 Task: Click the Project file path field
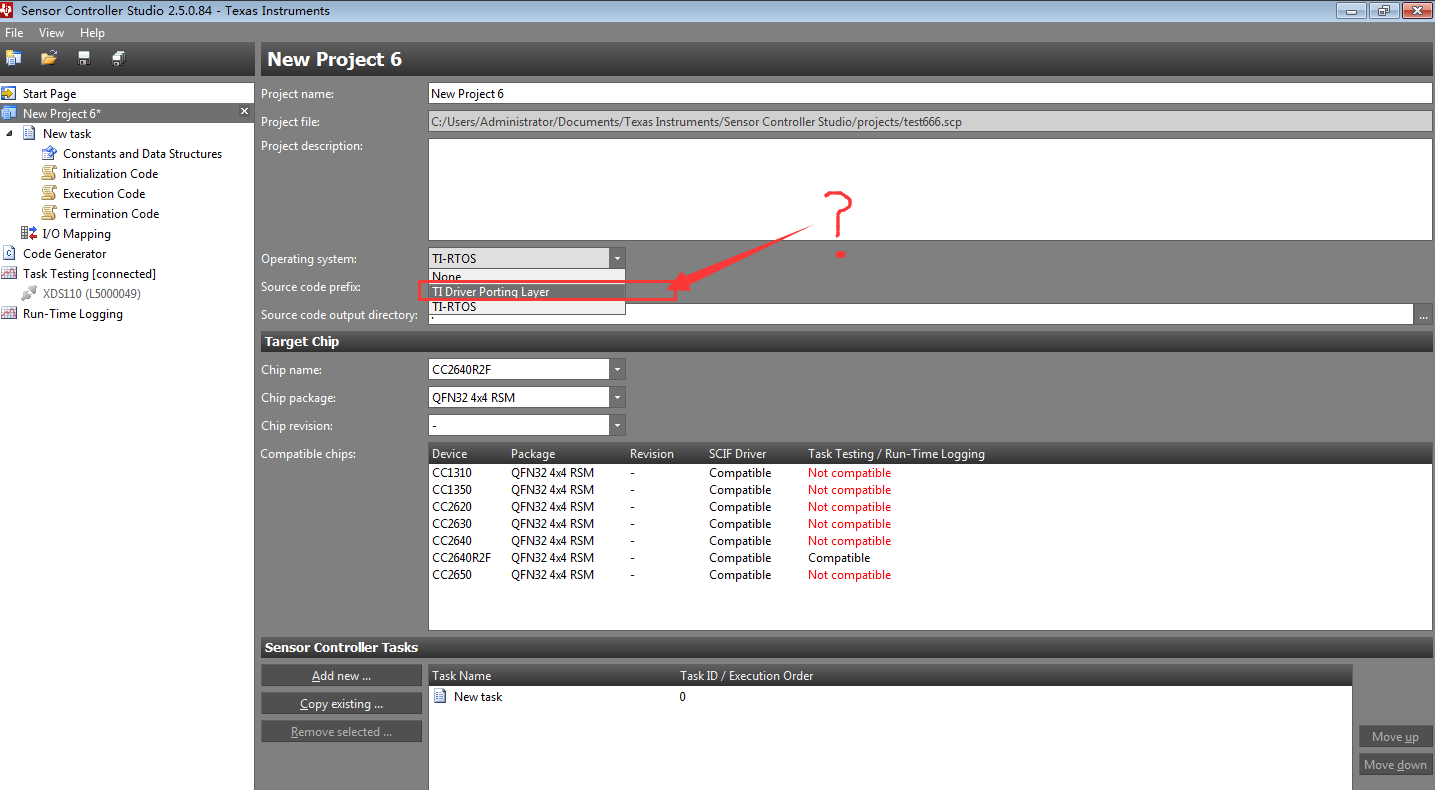pyautogui.click(x=930, y=122)
